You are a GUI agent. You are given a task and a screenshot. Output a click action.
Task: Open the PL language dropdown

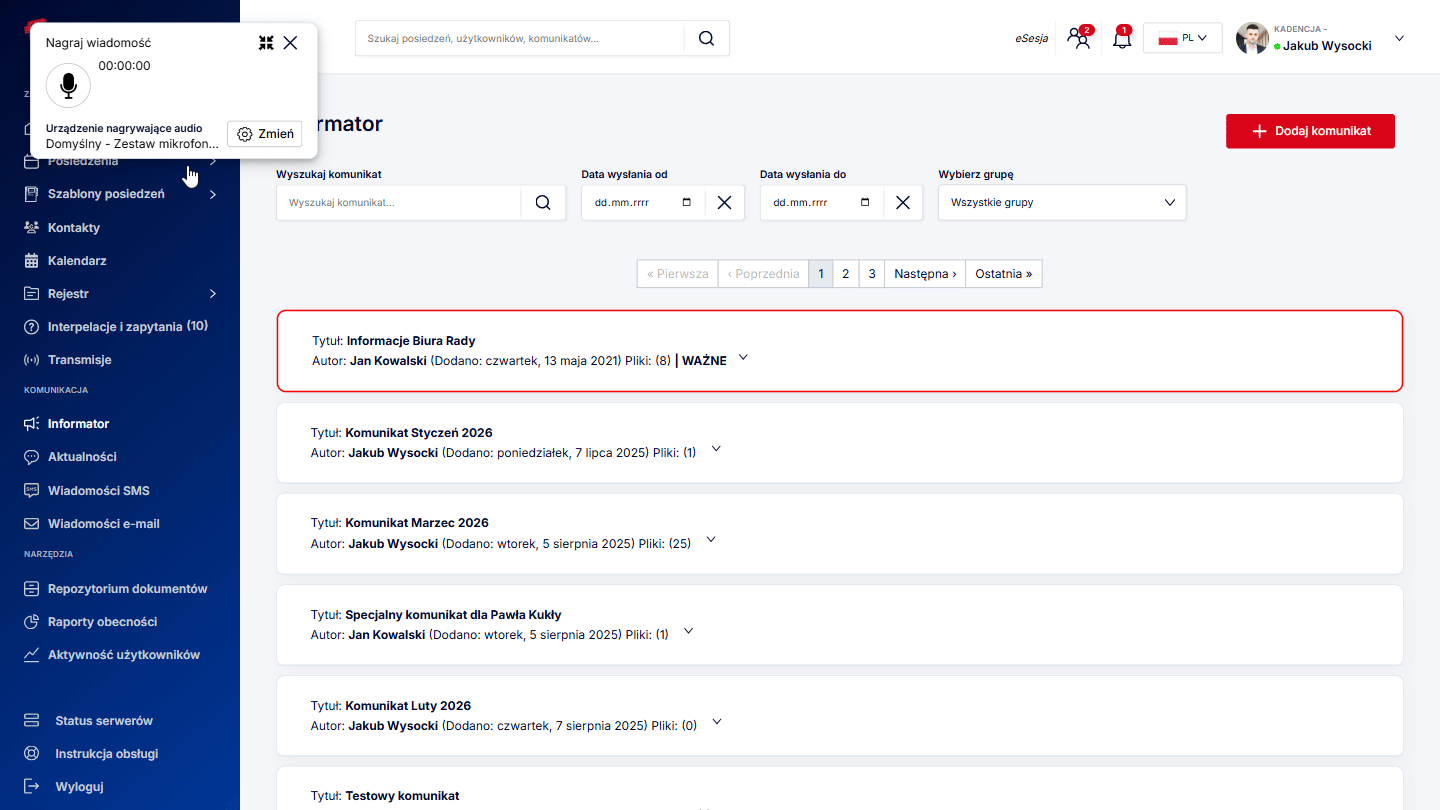1182,38
